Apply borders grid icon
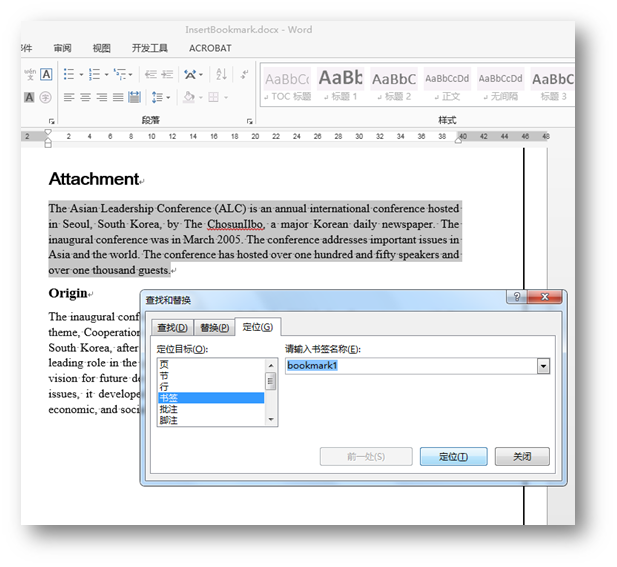 tap(213, 97)
